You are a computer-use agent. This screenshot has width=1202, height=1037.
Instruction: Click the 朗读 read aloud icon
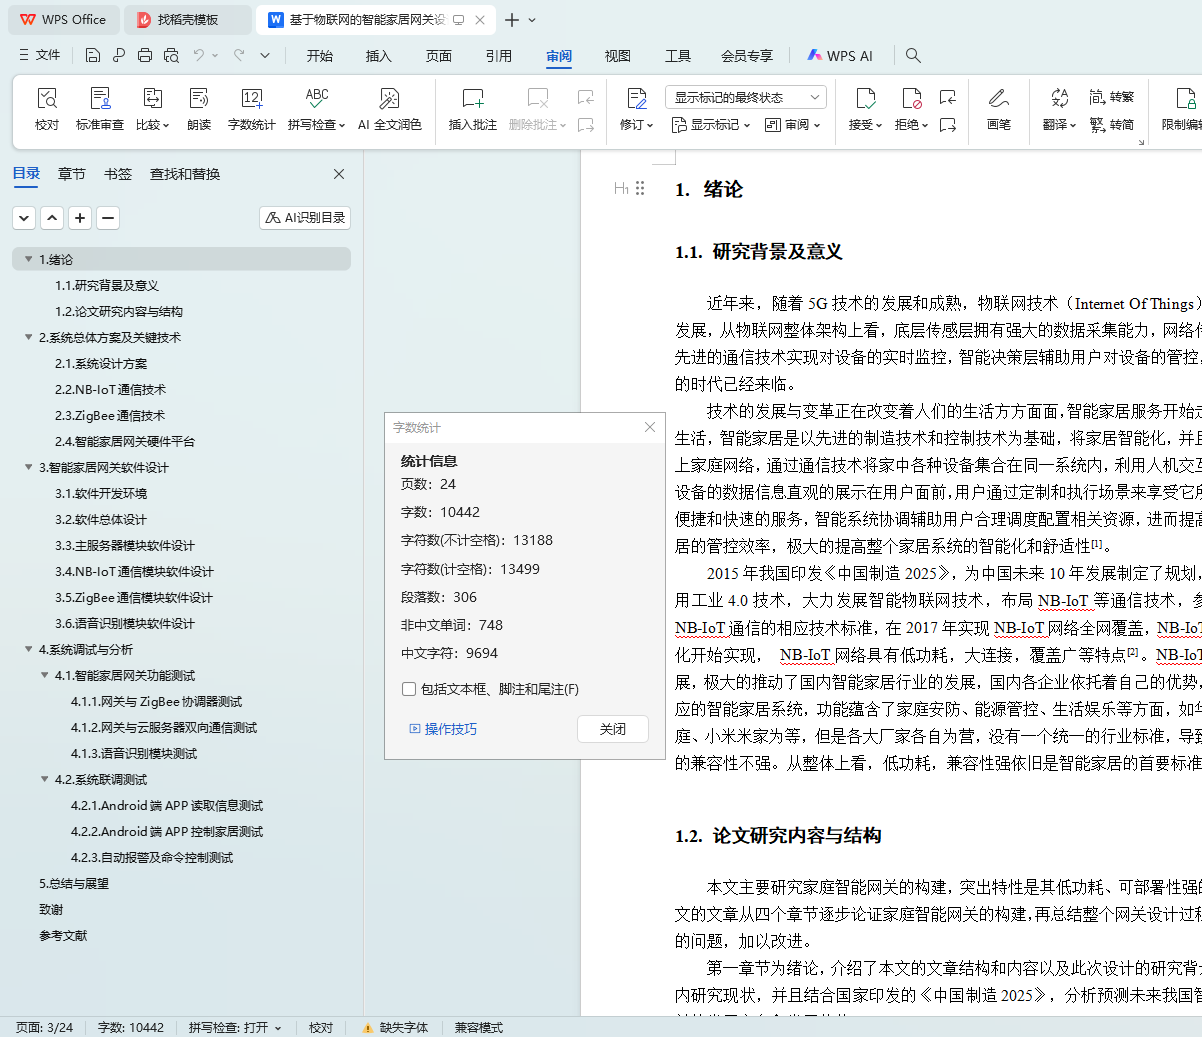click(199, 99)
